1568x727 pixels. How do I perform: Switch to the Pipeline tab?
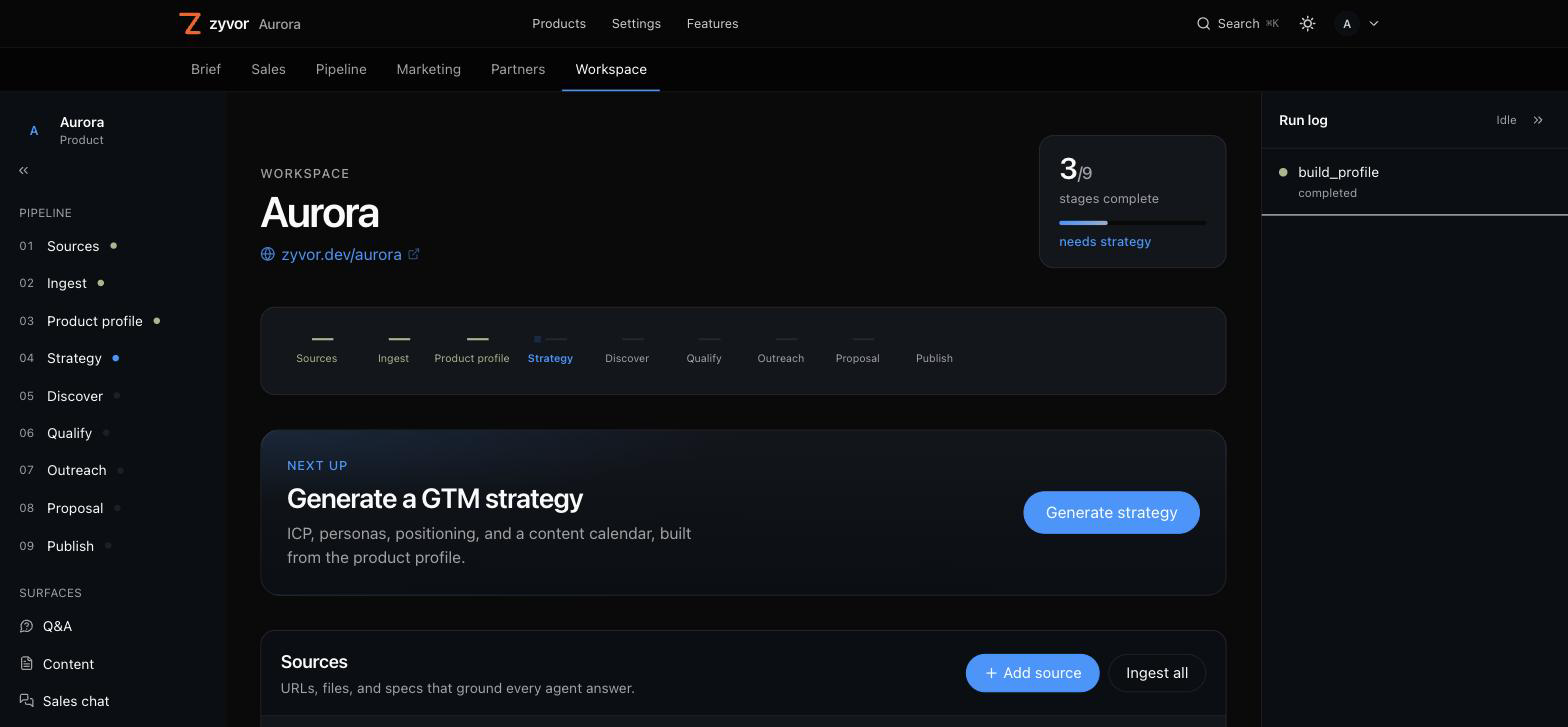coord(341,69)
